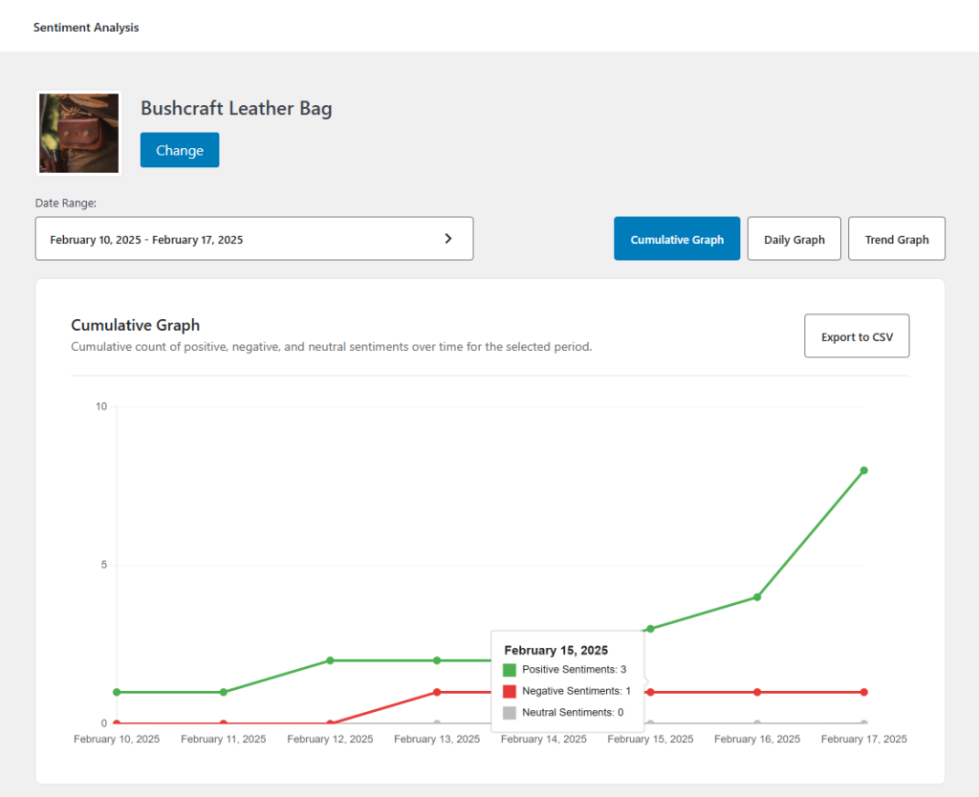Viewport: 979px width, 797px height.
Task: Click the chevron arrow in date range
Action: (448, 239)
